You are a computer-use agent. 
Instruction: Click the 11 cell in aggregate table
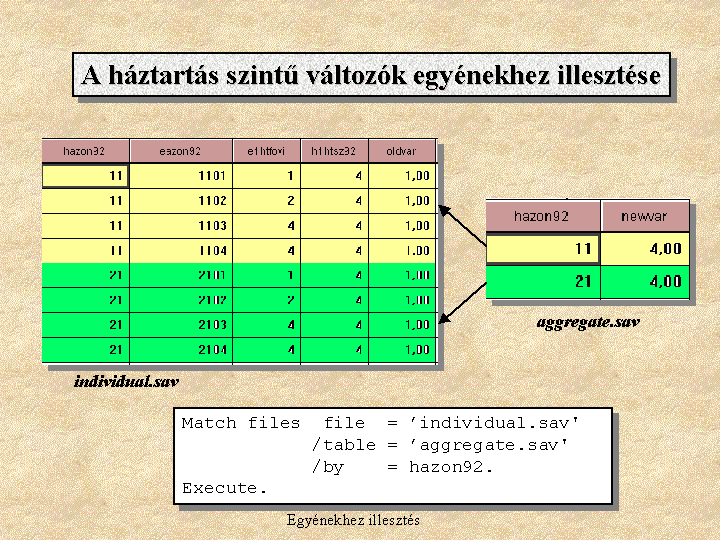542,248
